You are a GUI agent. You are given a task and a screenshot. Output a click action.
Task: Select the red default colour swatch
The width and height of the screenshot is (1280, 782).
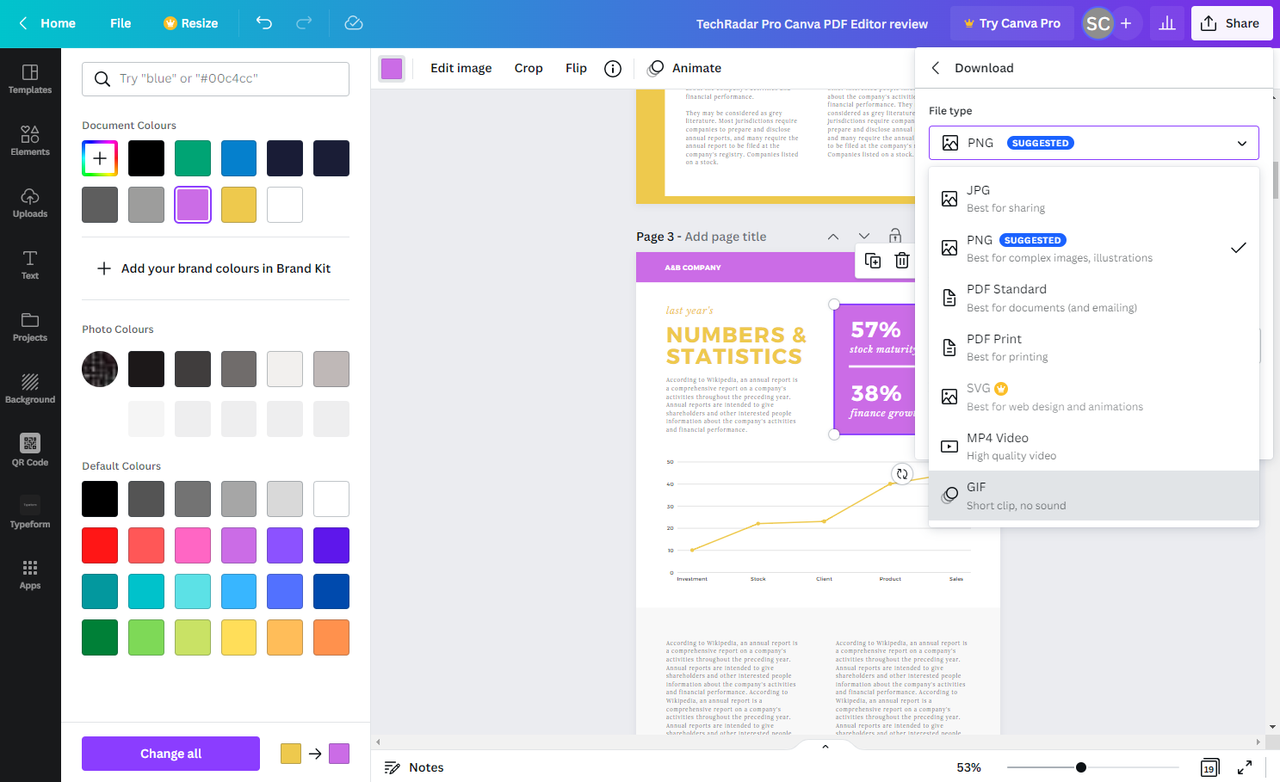tap(100, 545)
